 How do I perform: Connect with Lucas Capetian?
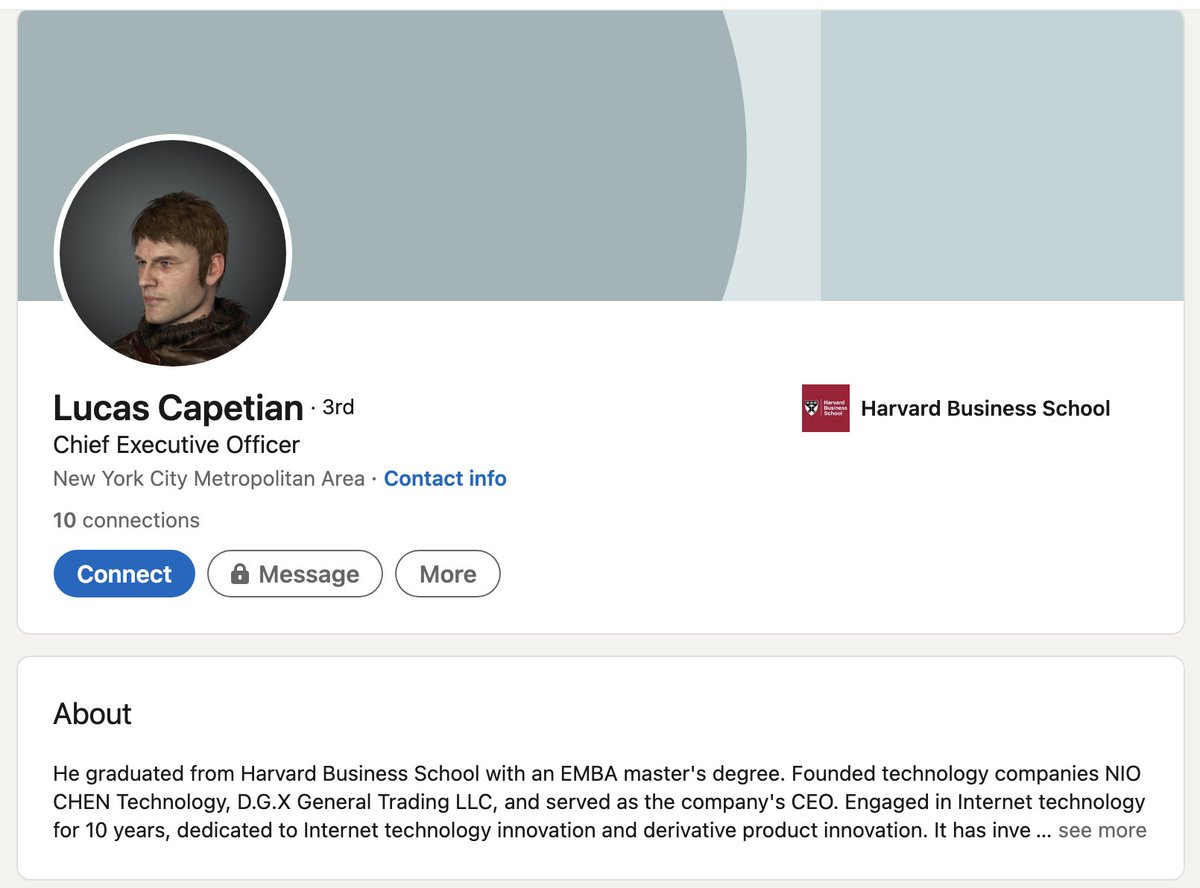[x=124, y=574]
